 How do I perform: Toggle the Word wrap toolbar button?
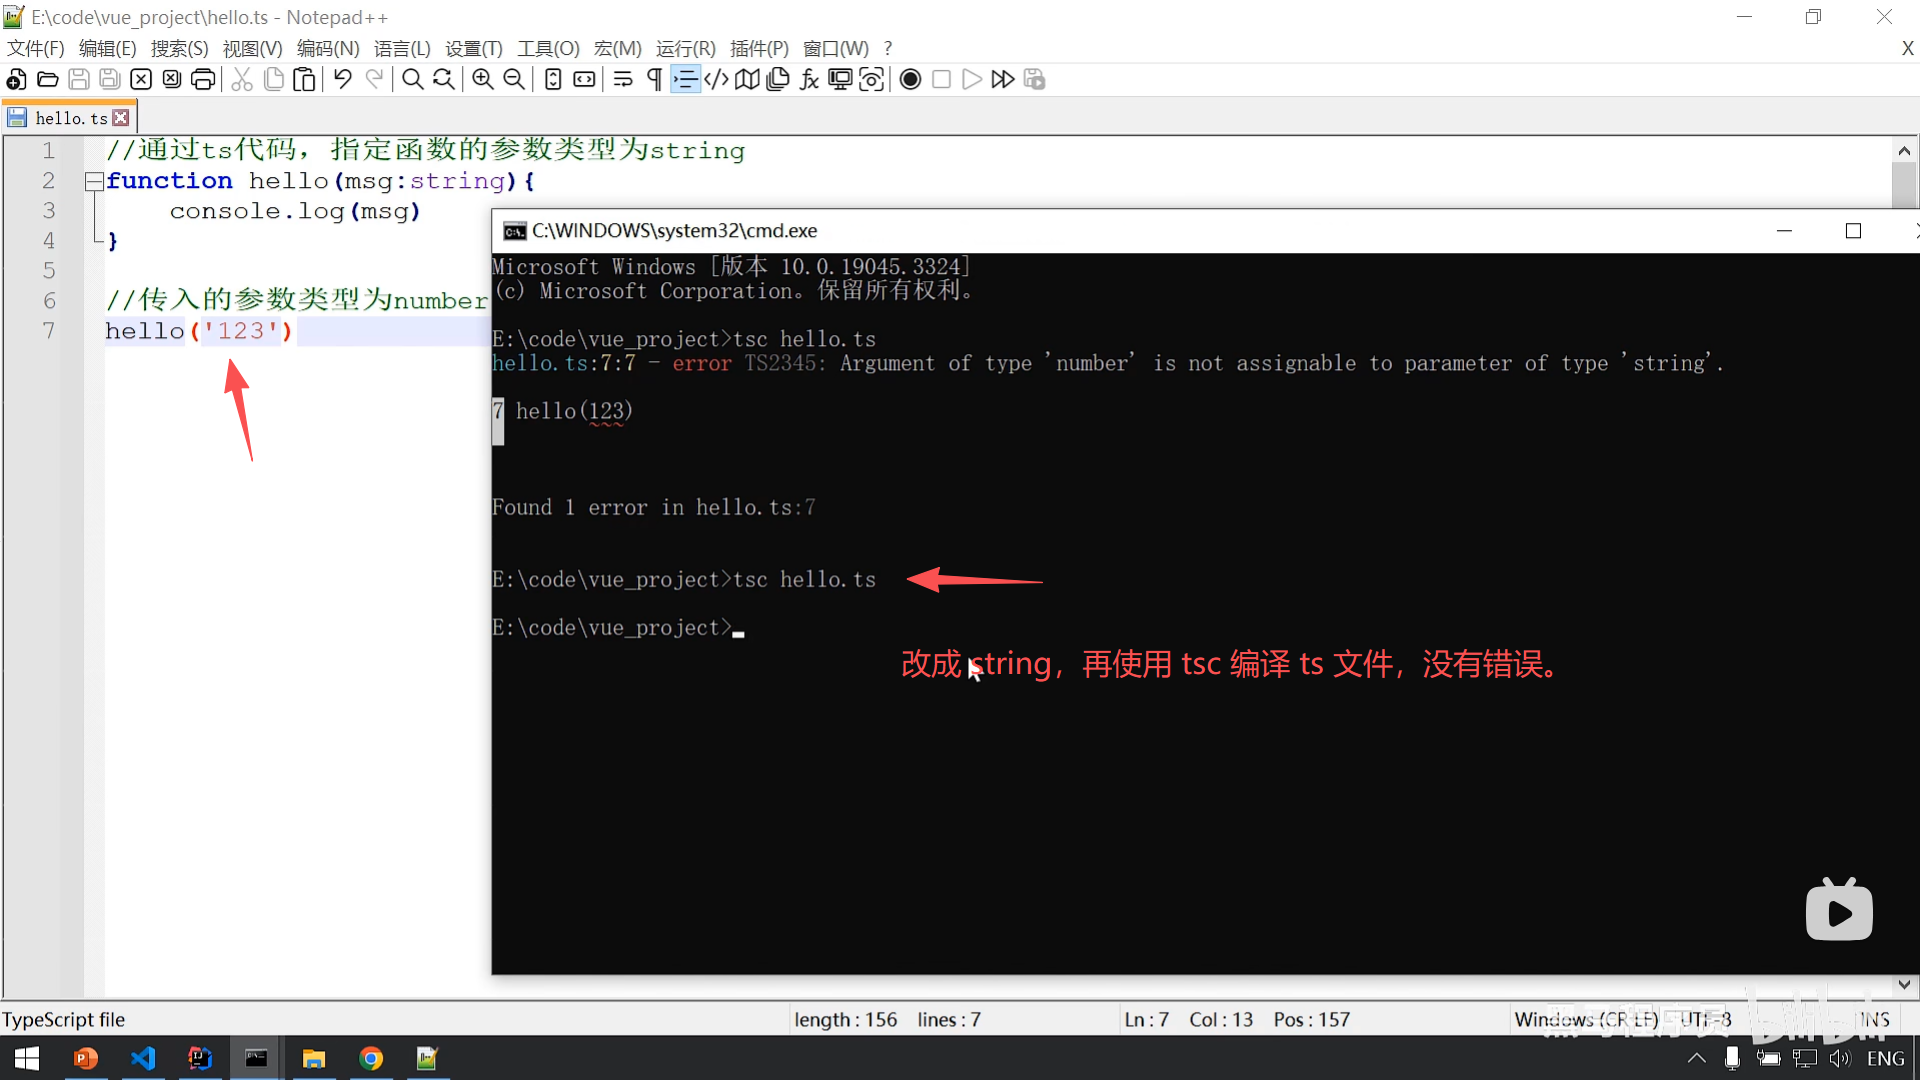coord(623,80)
